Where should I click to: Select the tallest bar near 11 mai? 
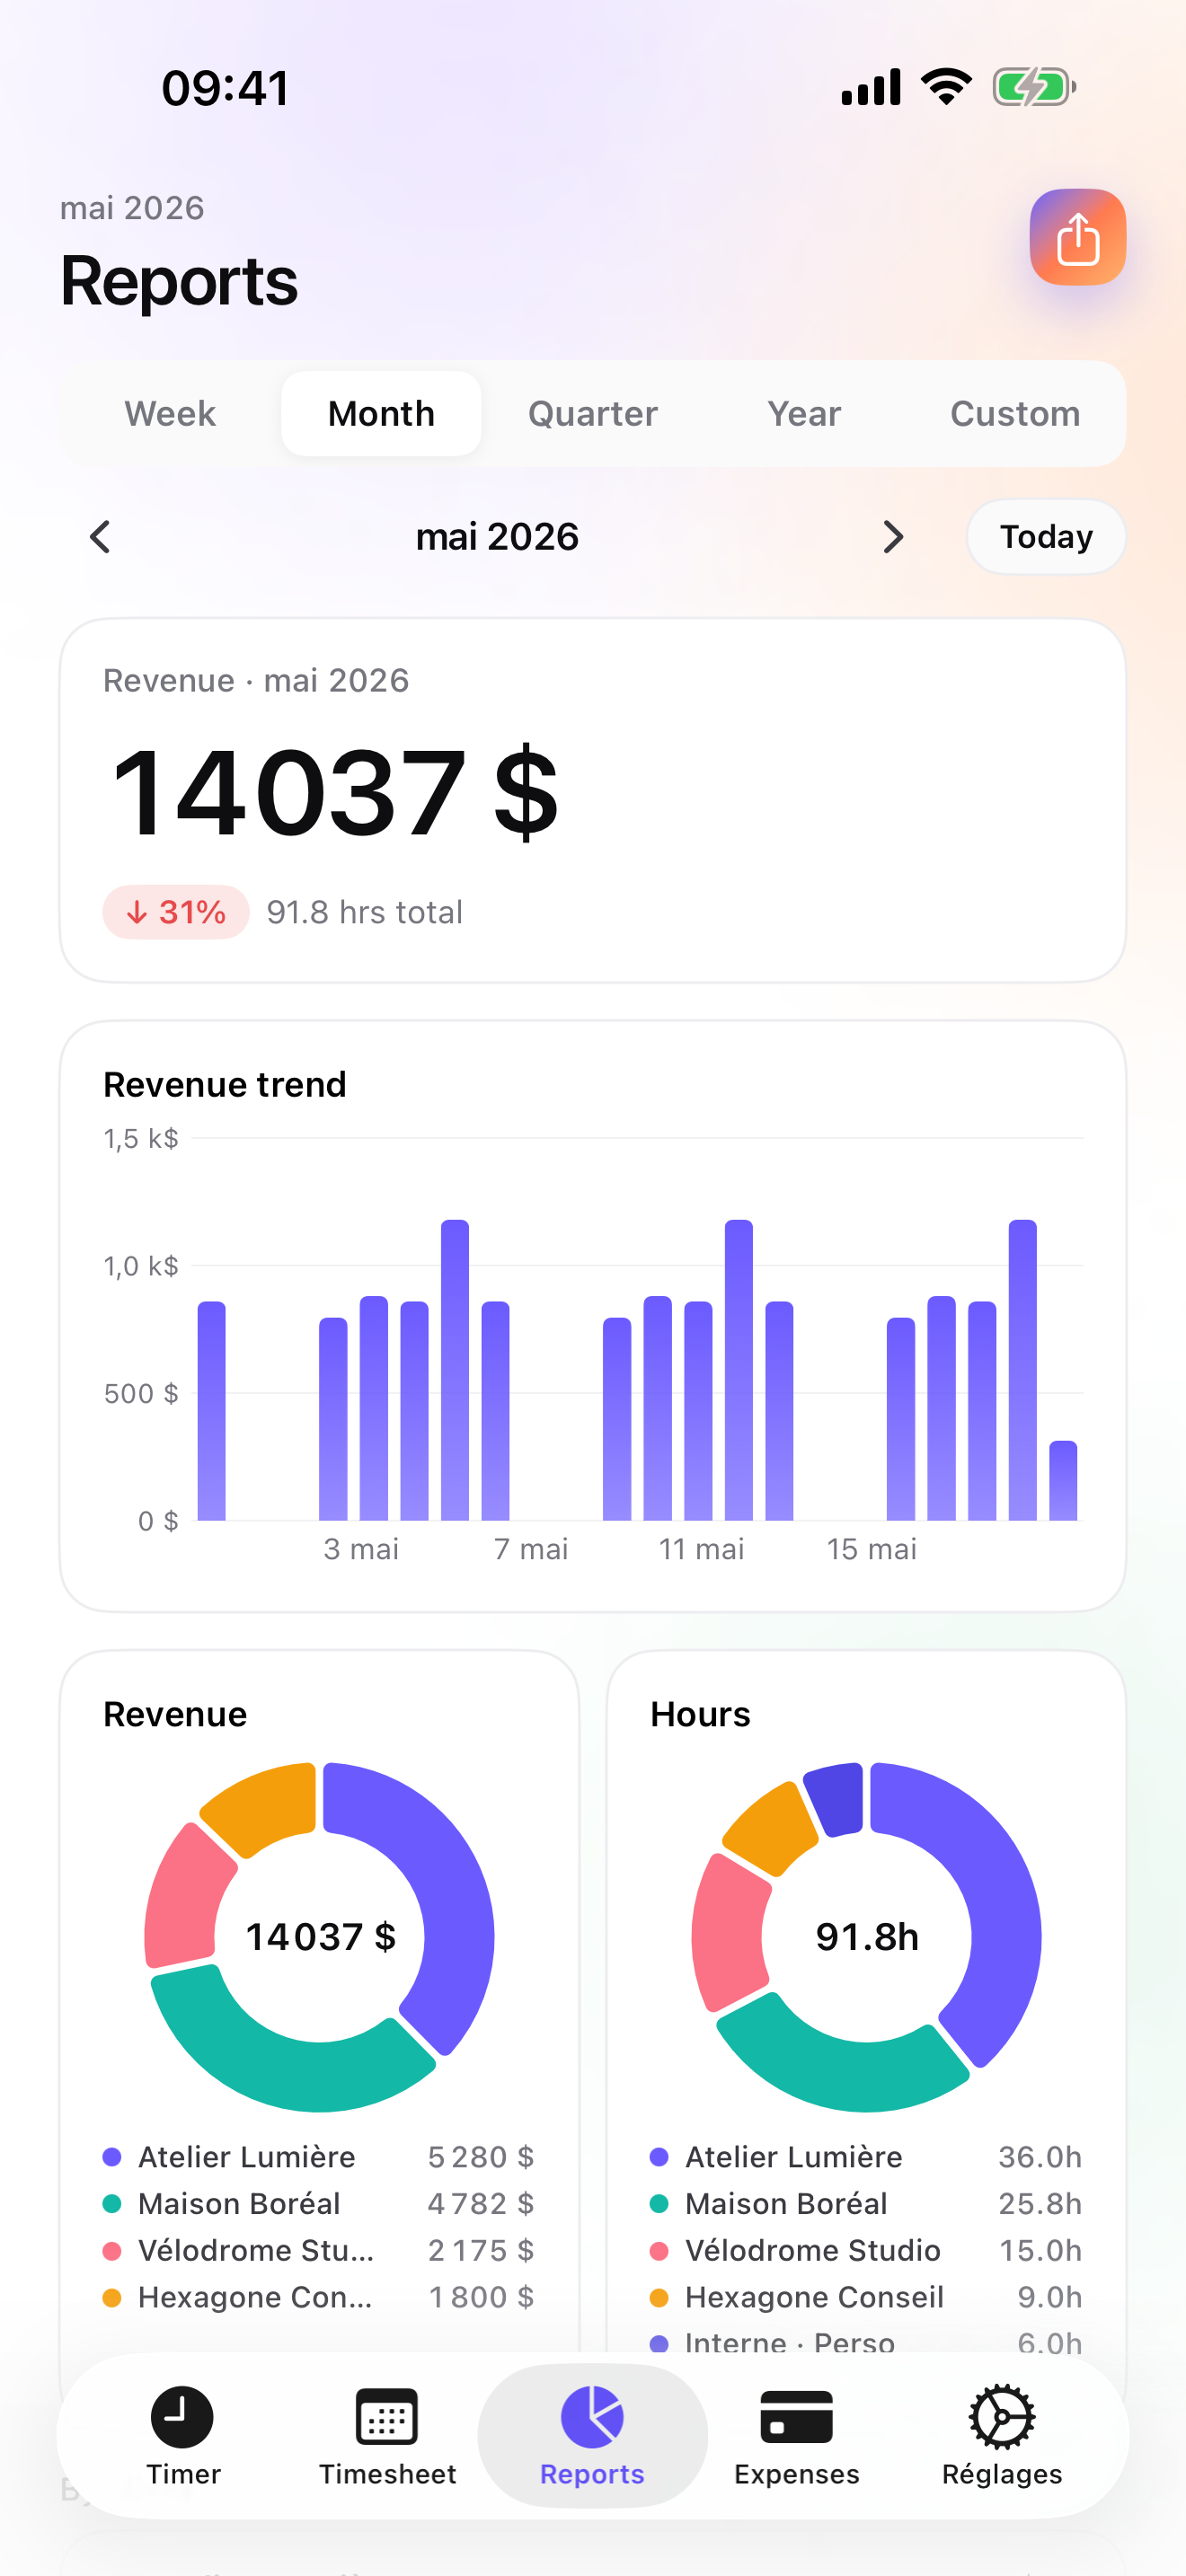click(739, 1370)
